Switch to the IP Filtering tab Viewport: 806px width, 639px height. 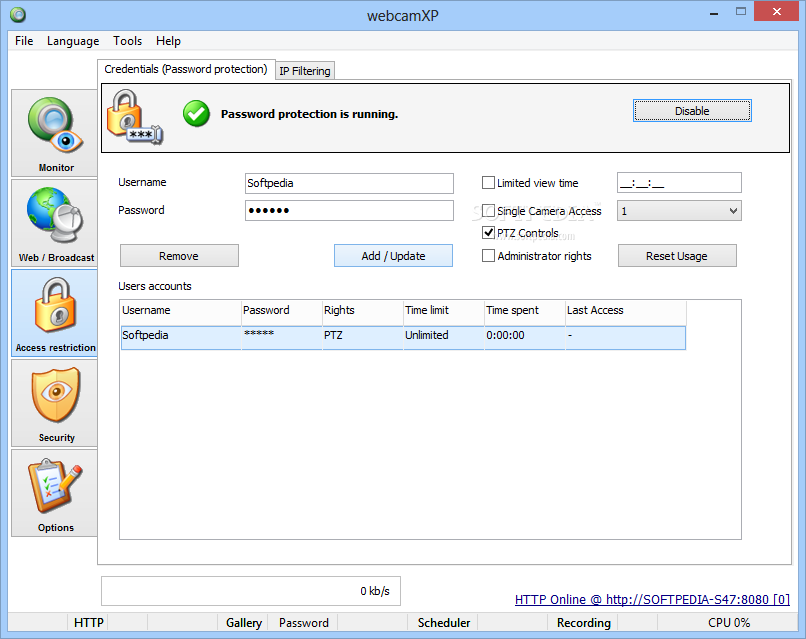click(x=305, y=71)
